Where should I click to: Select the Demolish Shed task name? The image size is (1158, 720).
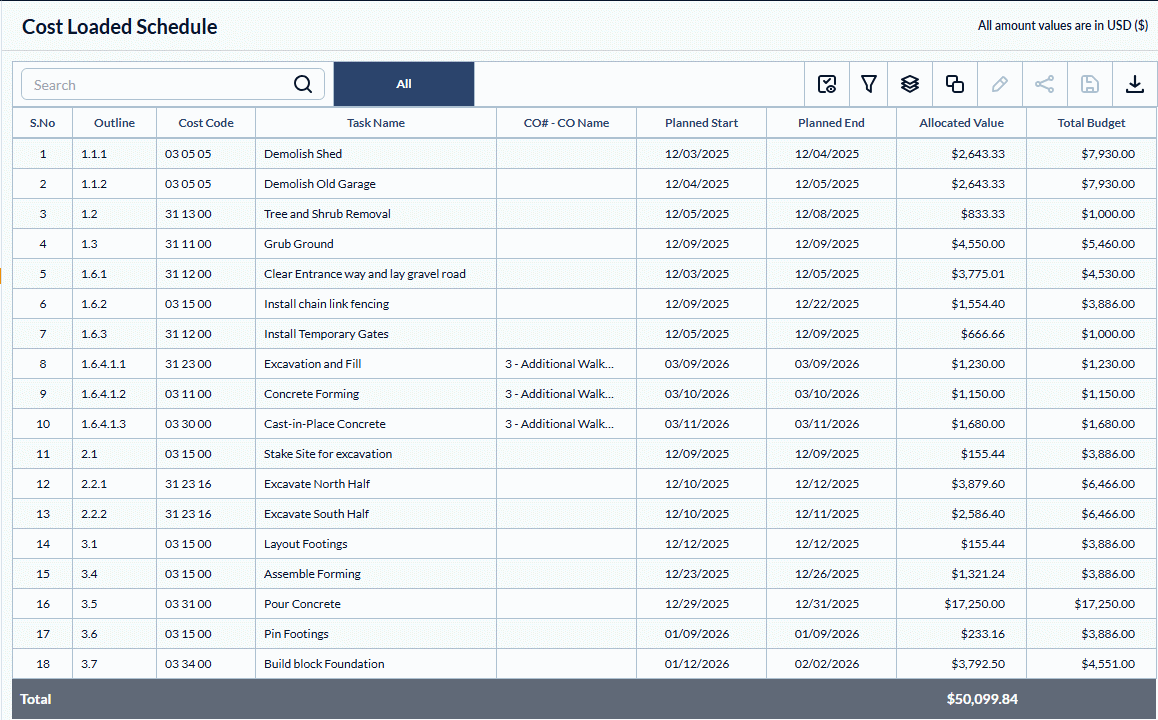point(303,154)
